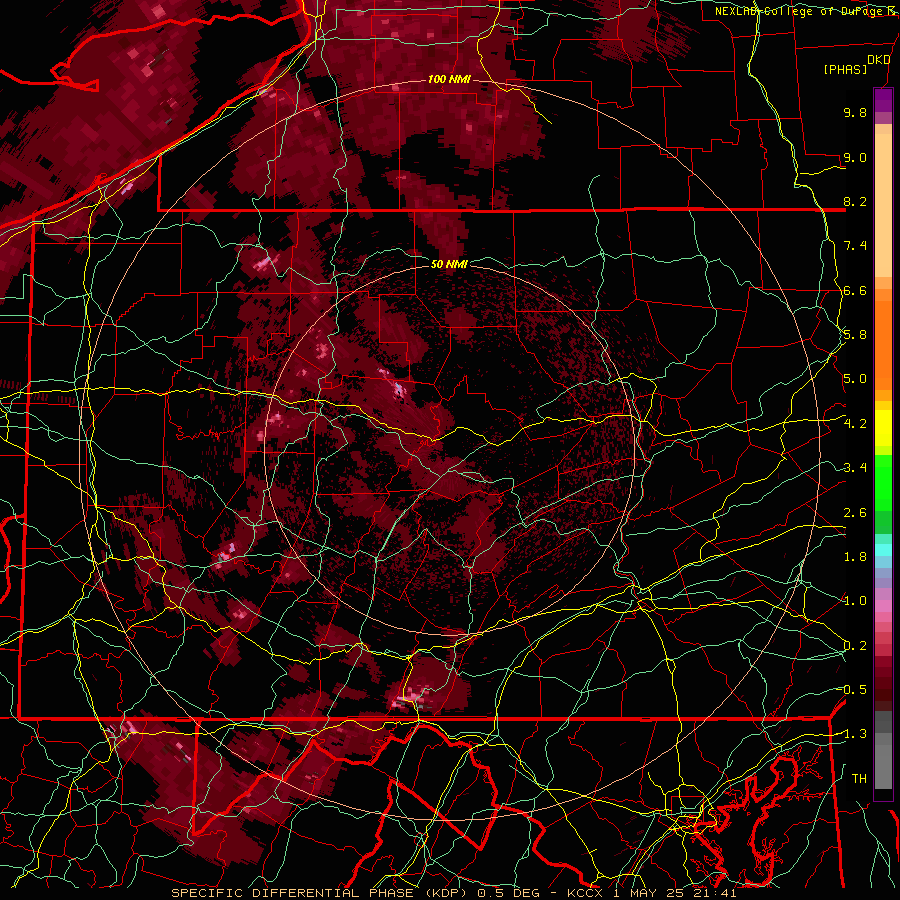Viewport: 900px width, 900px height.
Task: Pick the orange segment on the color bar
Action: (x=883, y=343)
